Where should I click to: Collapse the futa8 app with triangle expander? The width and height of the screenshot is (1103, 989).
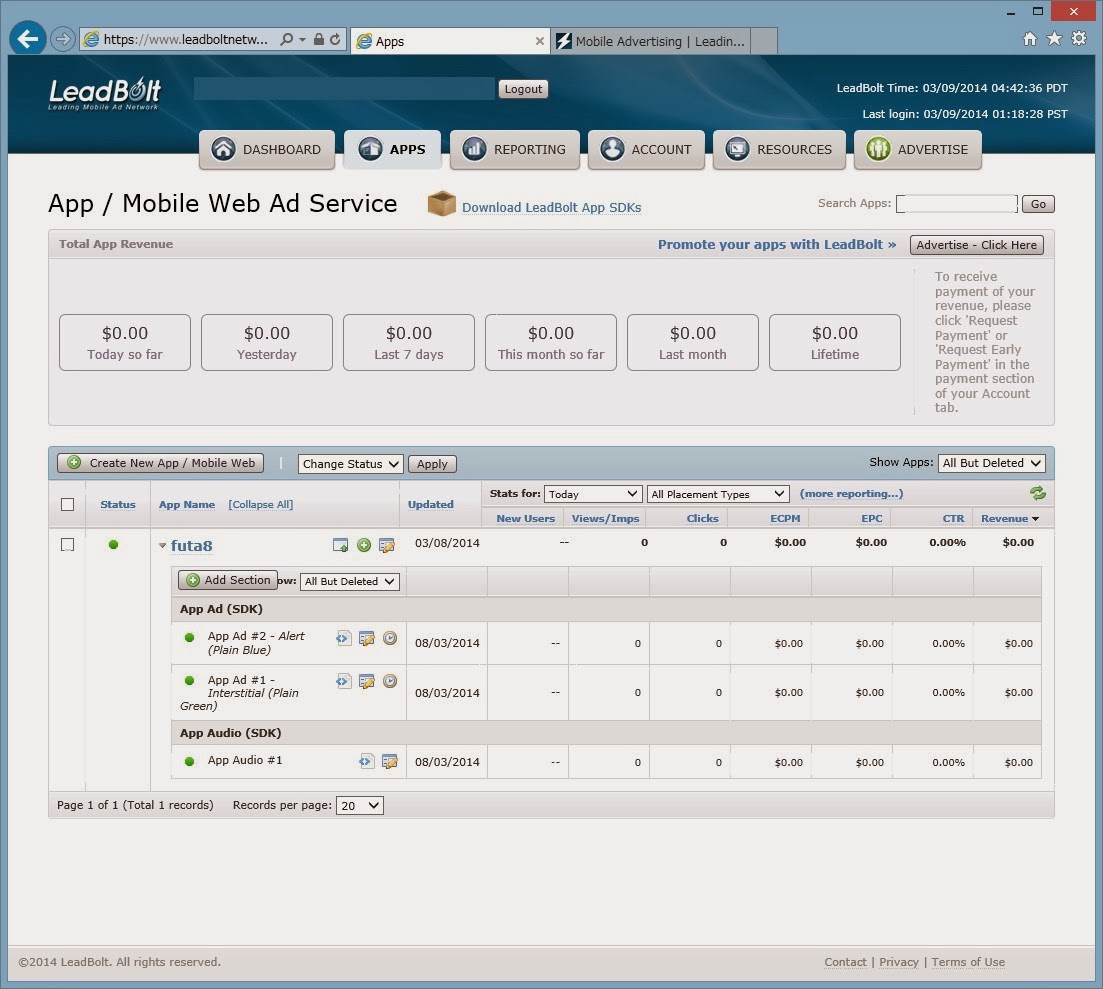click(162, 545)
